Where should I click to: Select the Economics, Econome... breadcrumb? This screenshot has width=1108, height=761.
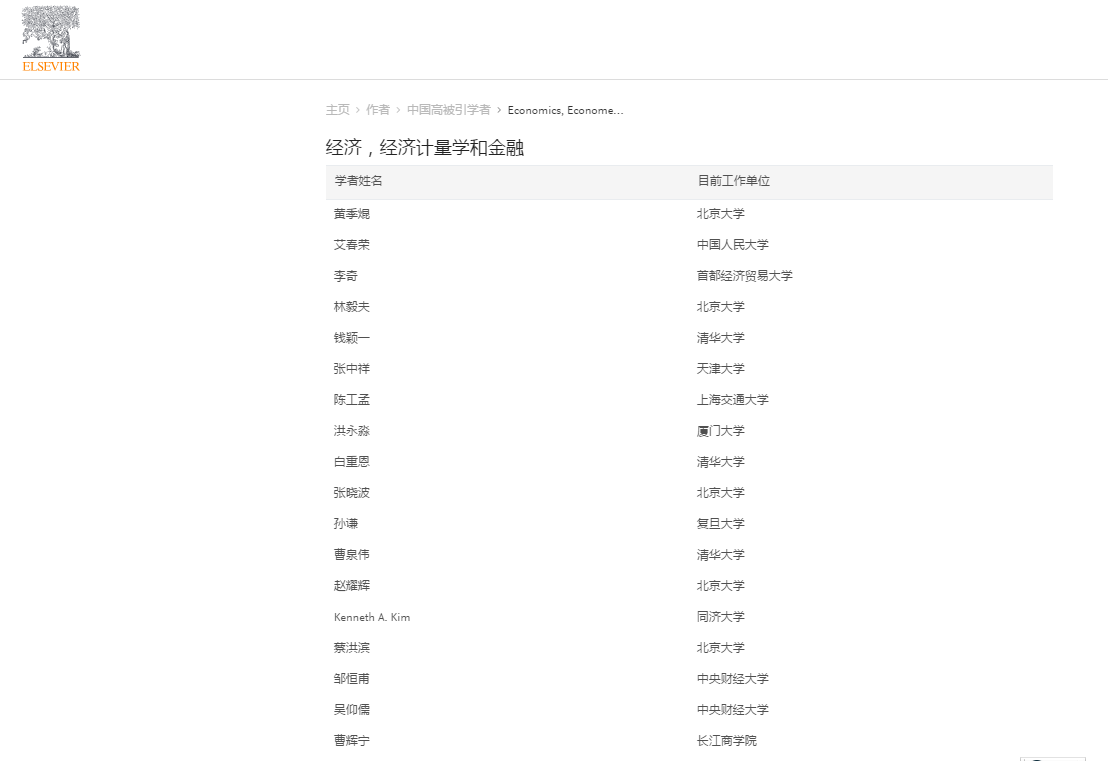point(565,110)
